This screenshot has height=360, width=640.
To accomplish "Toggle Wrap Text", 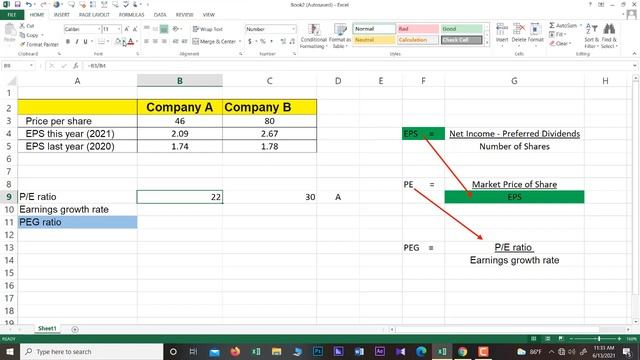I will tap(208, 29).
